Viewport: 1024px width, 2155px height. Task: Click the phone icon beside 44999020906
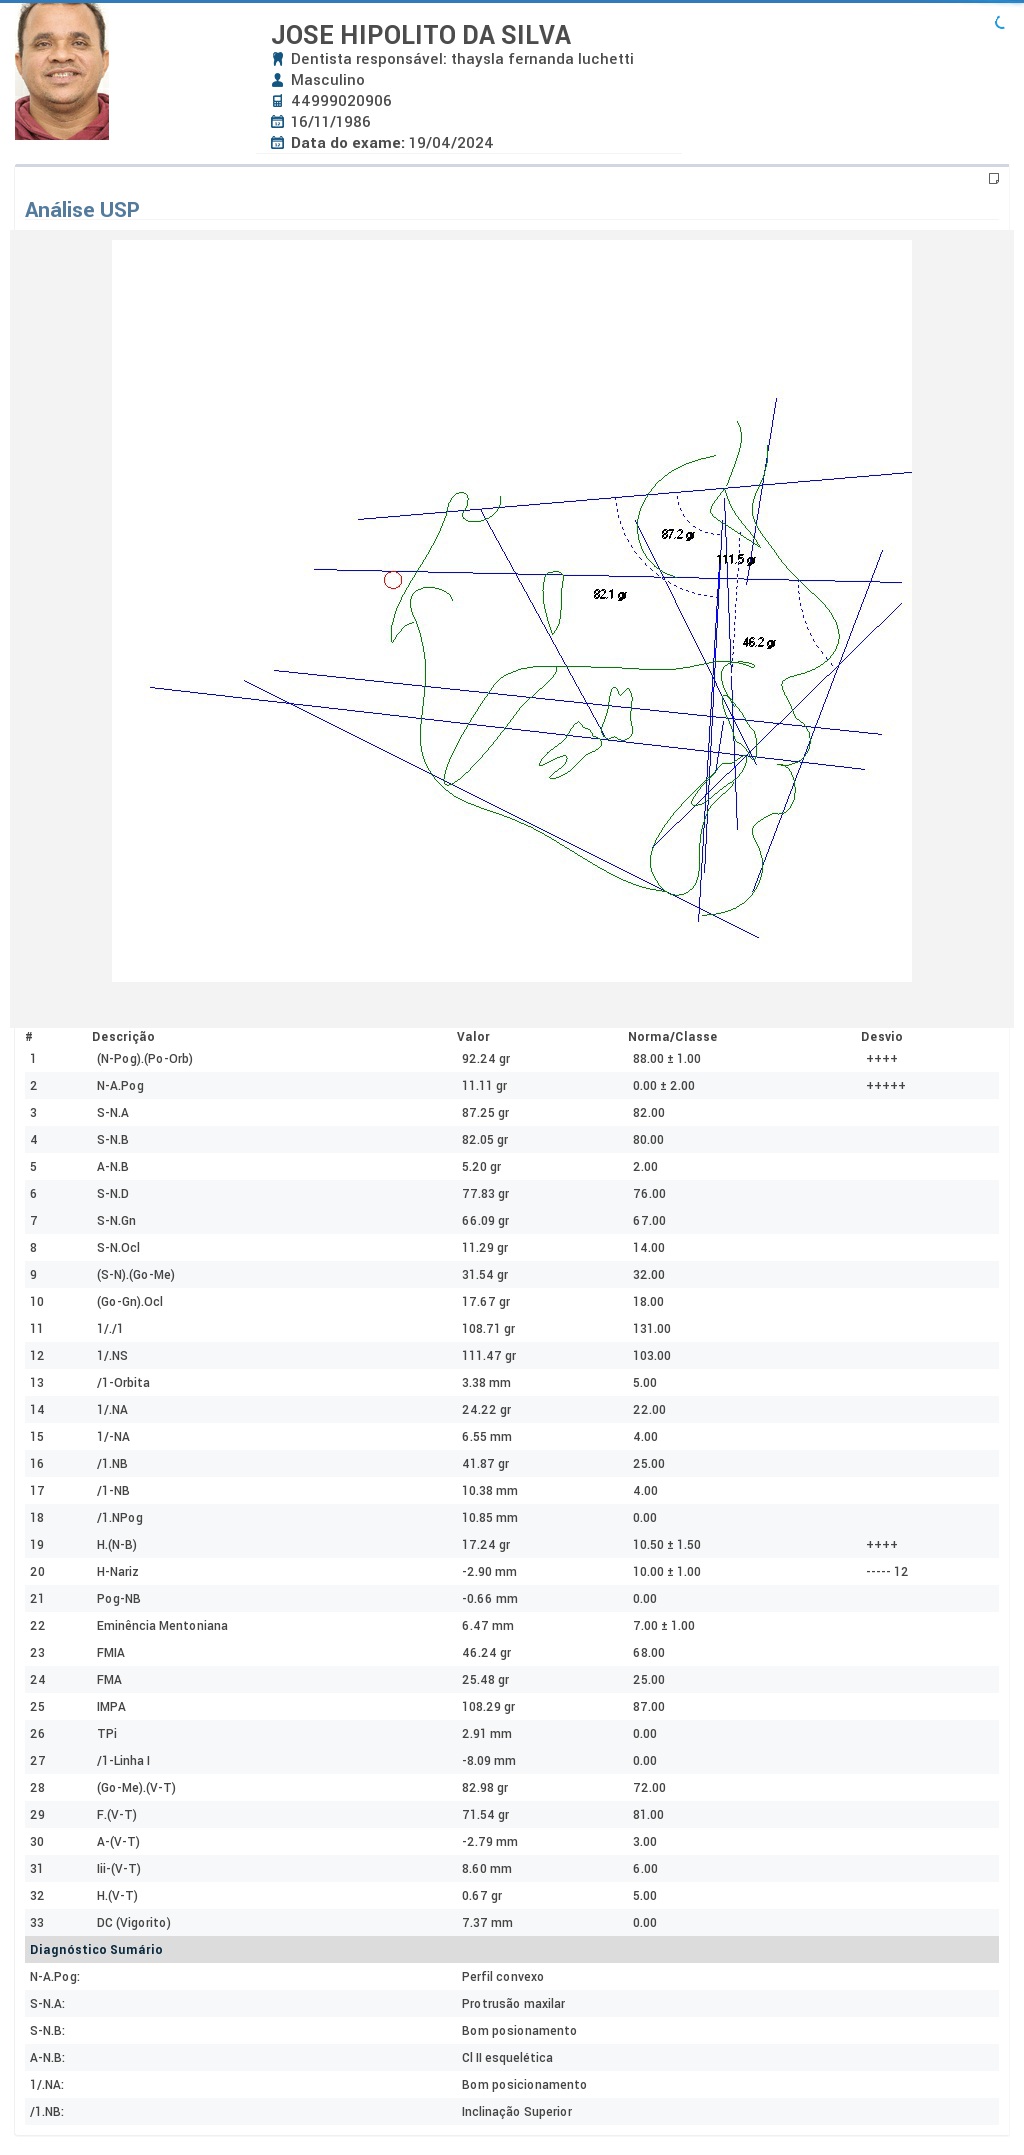[x=278, y=101]
